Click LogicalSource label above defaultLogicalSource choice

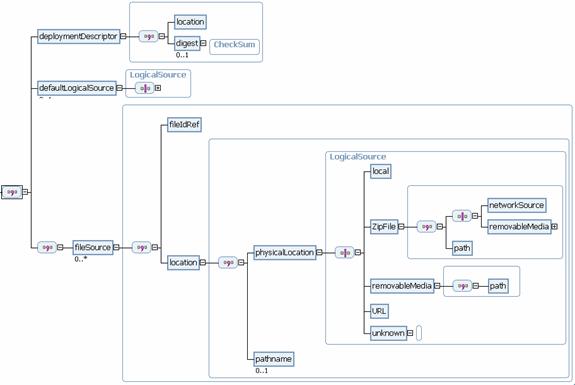[158, 75]
